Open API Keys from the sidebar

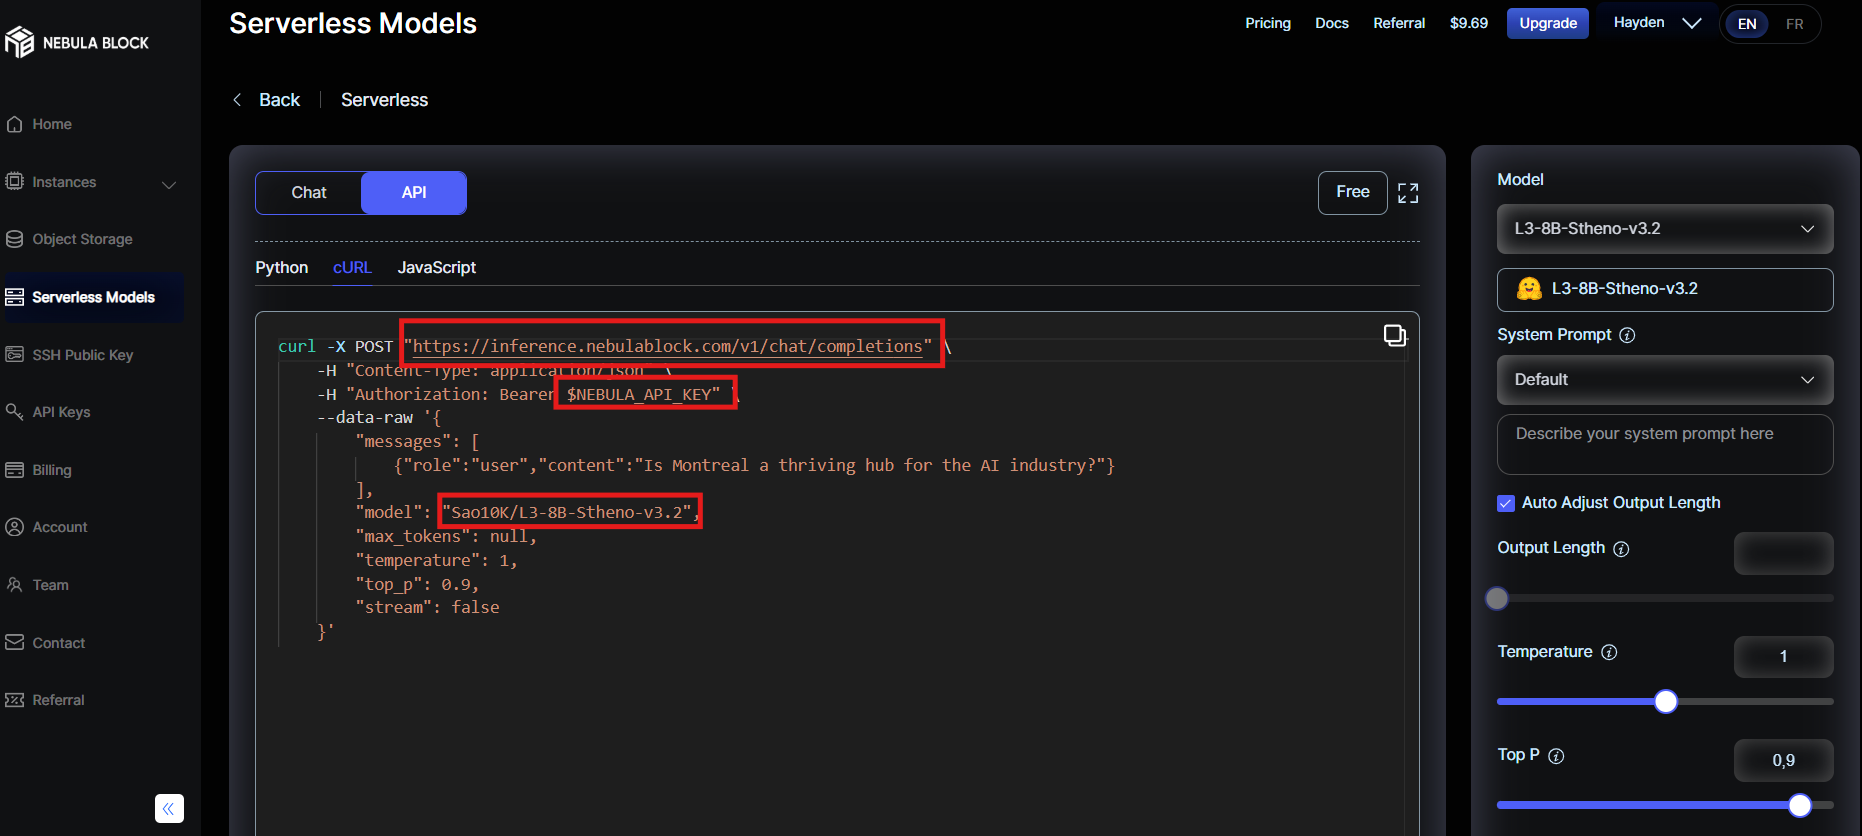click(x=61, y=412)
